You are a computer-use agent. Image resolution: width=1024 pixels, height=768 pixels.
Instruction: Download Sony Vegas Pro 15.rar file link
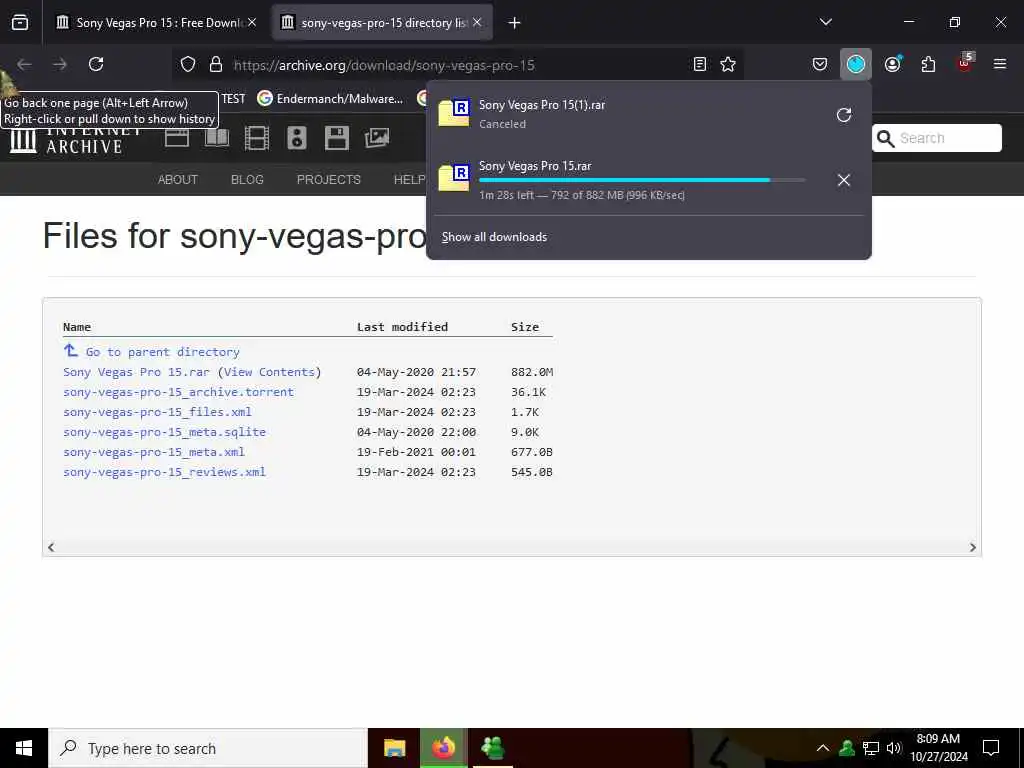pos(136,372)
